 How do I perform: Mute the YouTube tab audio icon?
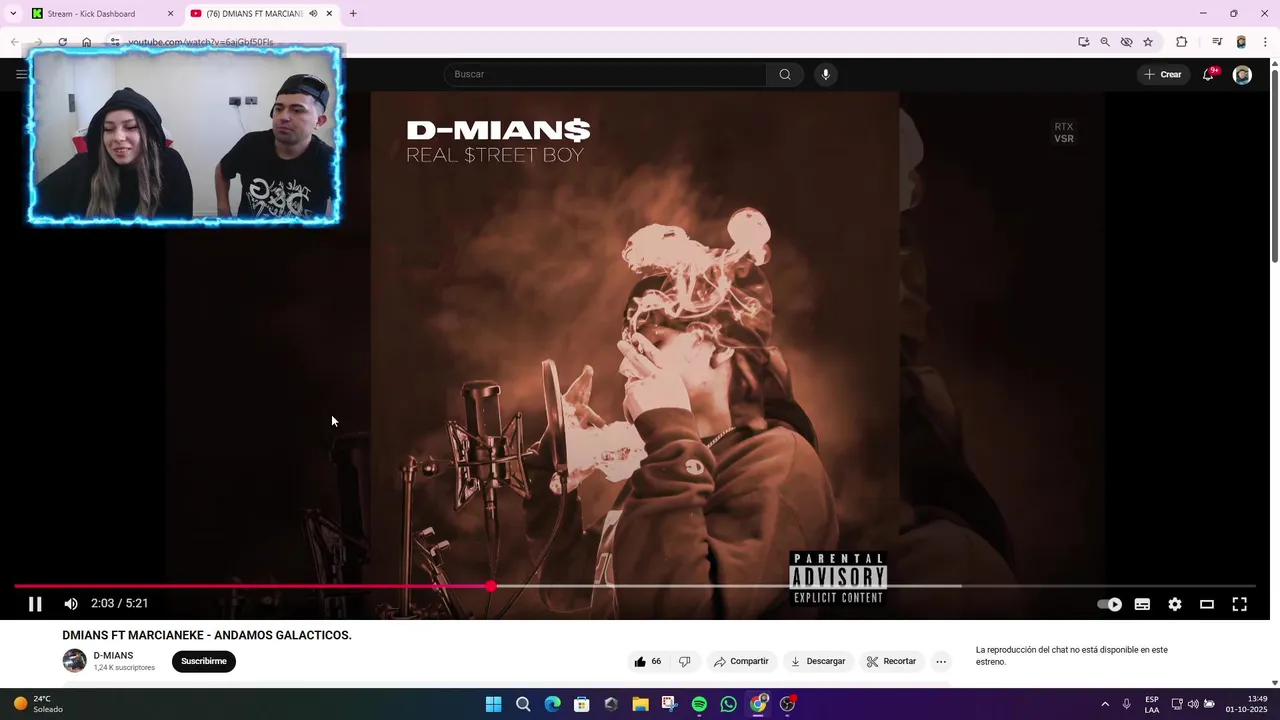point(313,14)
